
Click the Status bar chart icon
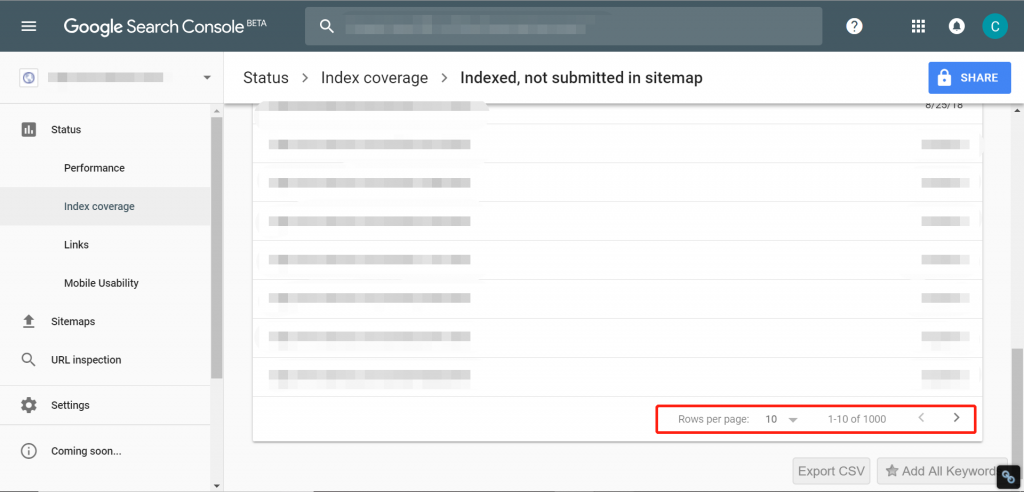(29, 129)
